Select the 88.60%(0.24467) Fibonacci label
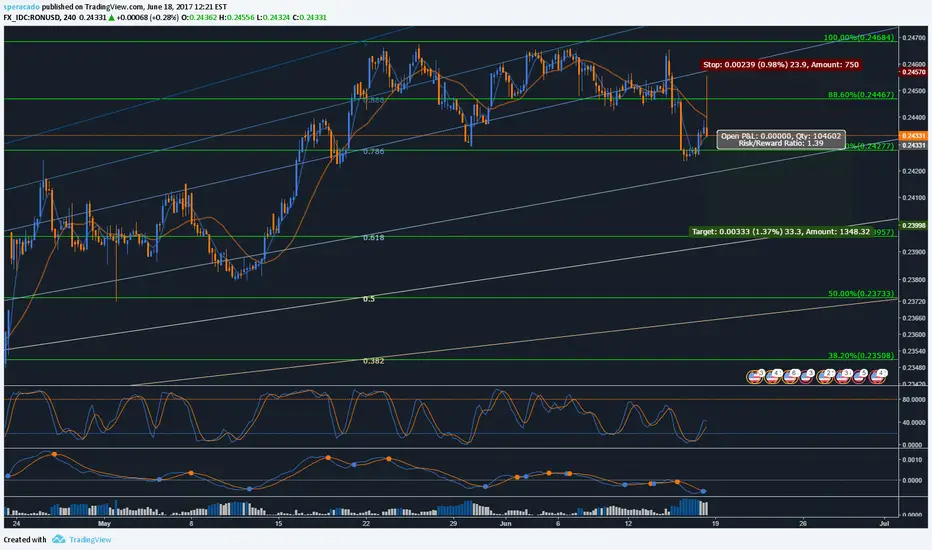This screenshot has height=550, width=932. click(861, 95)
